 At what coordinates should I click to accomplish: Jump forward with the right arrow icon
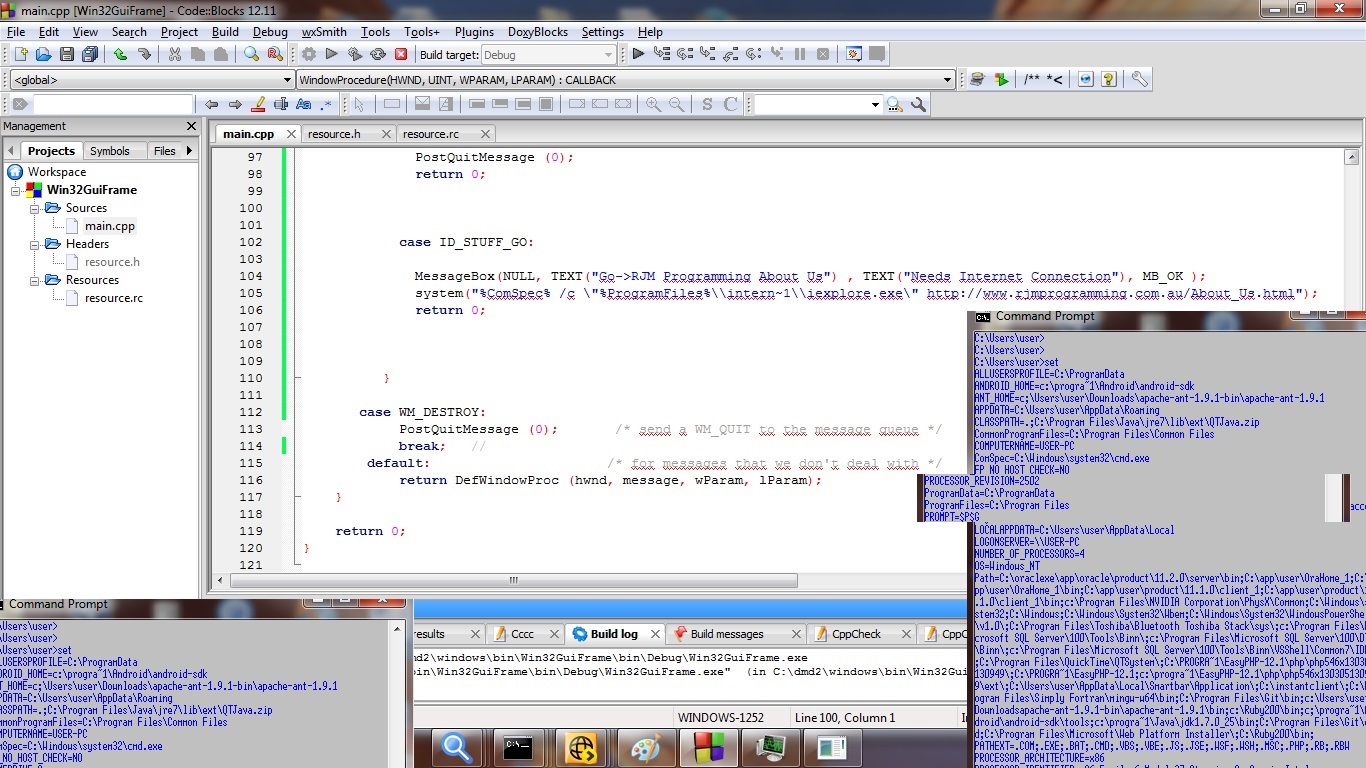[x=235, y=104]
